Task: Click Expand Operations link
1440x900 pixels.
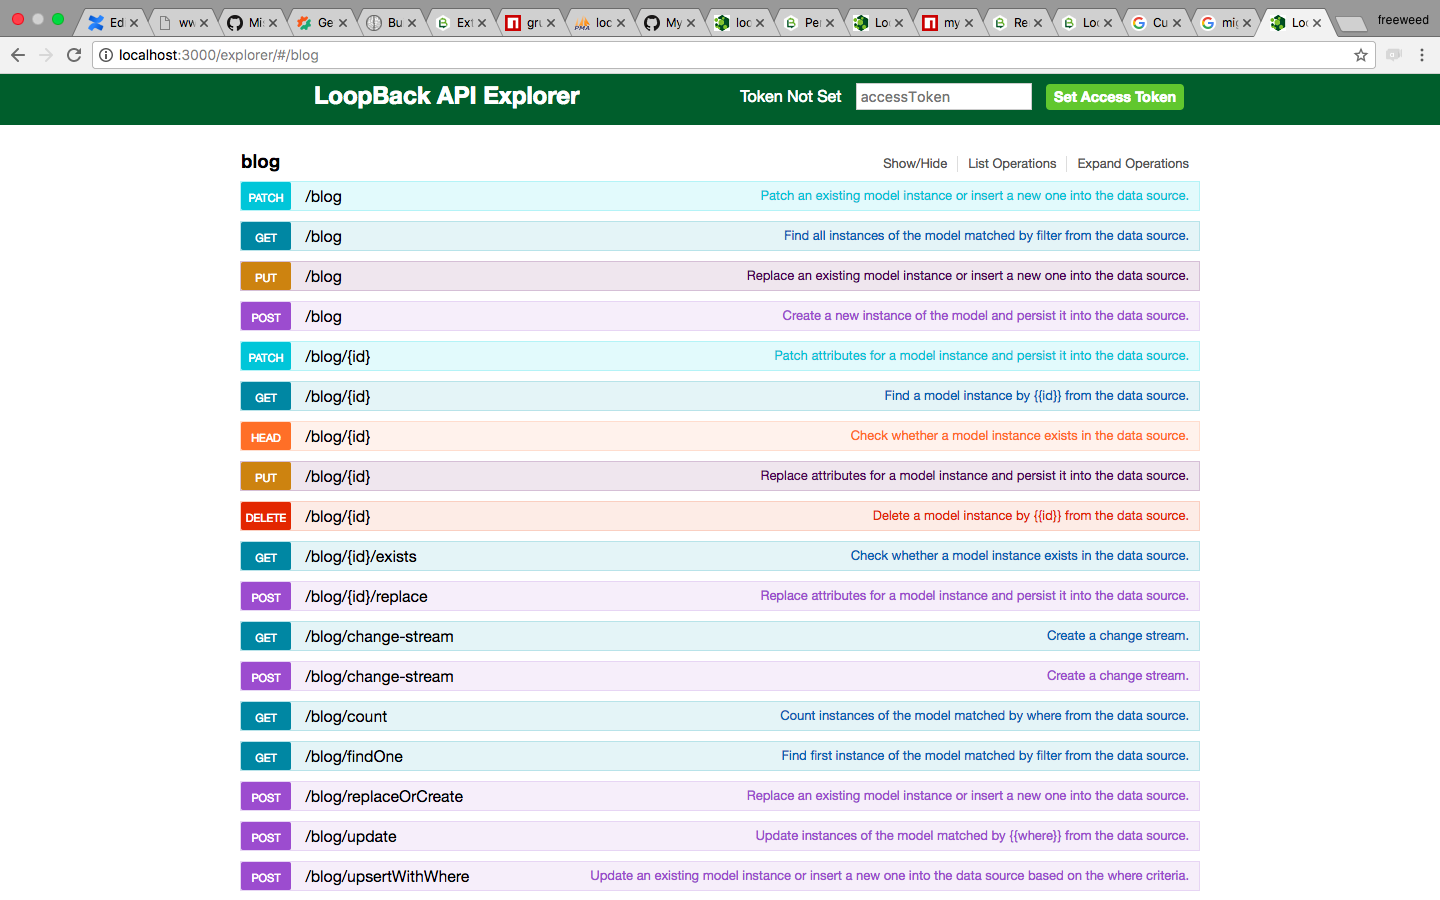Action: (1132, 163)
